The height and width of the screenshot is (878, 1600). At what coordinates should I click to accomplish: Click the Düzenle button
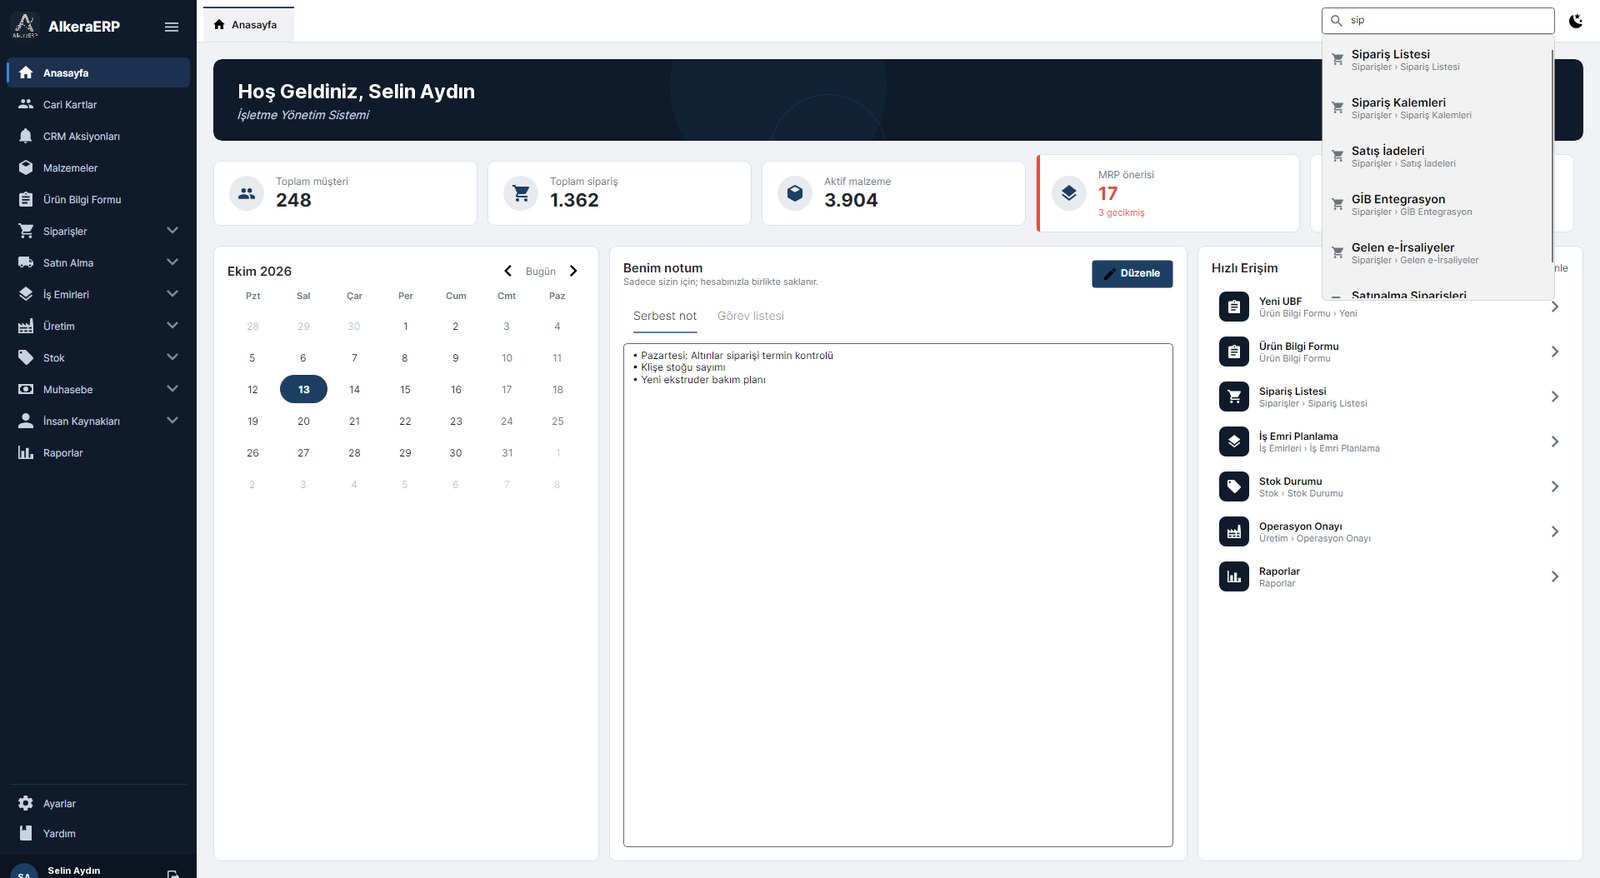1132,273
